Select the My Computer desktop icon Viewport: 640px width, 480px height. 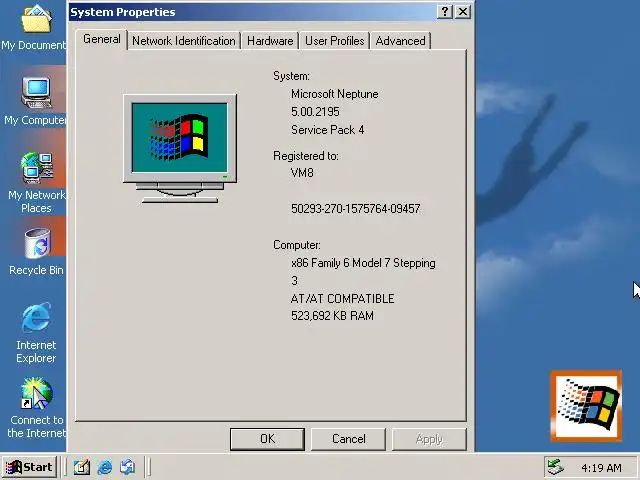tap(35, 101)
